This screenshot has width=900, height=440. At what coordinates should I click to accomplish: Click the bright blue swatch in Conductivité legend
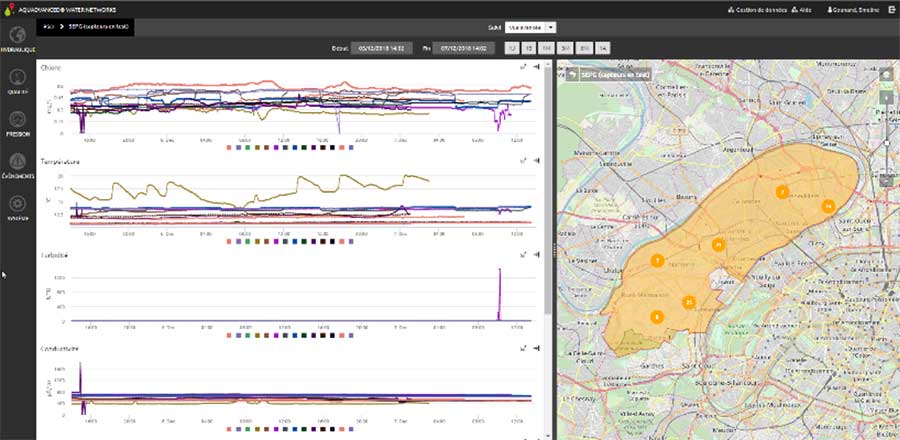tap(294, 429)
